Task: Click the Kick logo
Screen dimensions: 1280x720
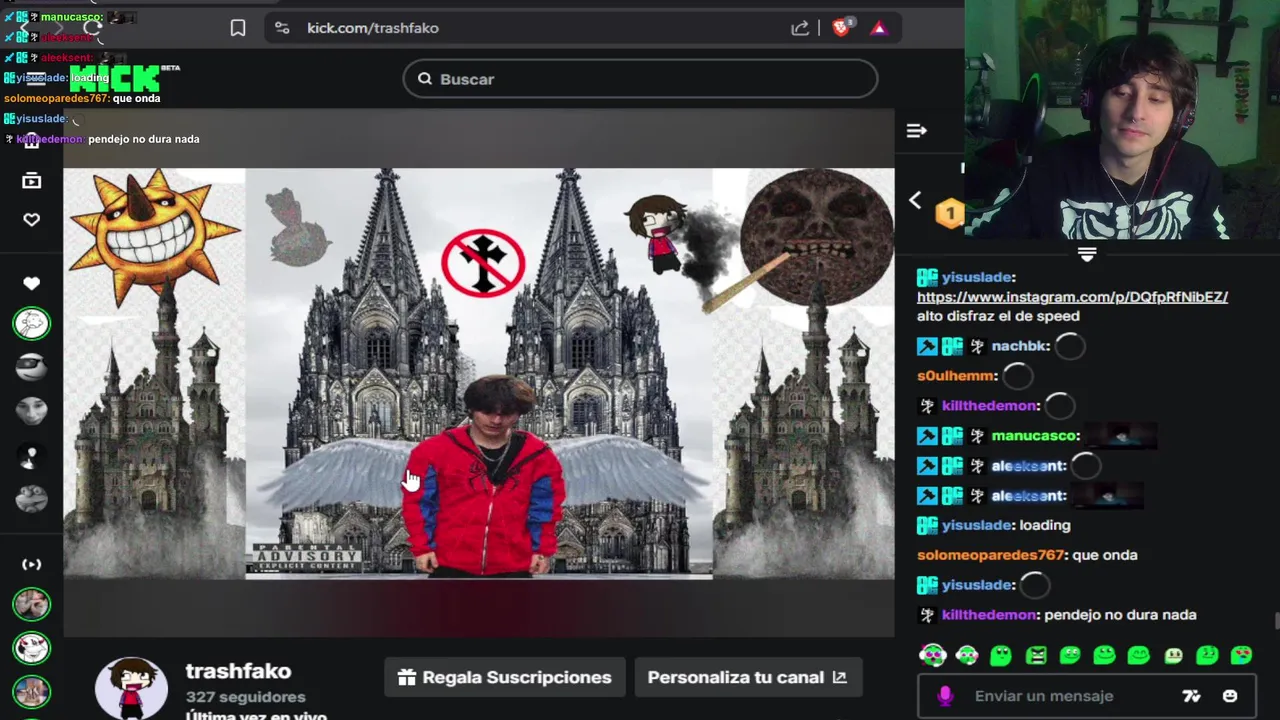Action: [x=115, y=78]
